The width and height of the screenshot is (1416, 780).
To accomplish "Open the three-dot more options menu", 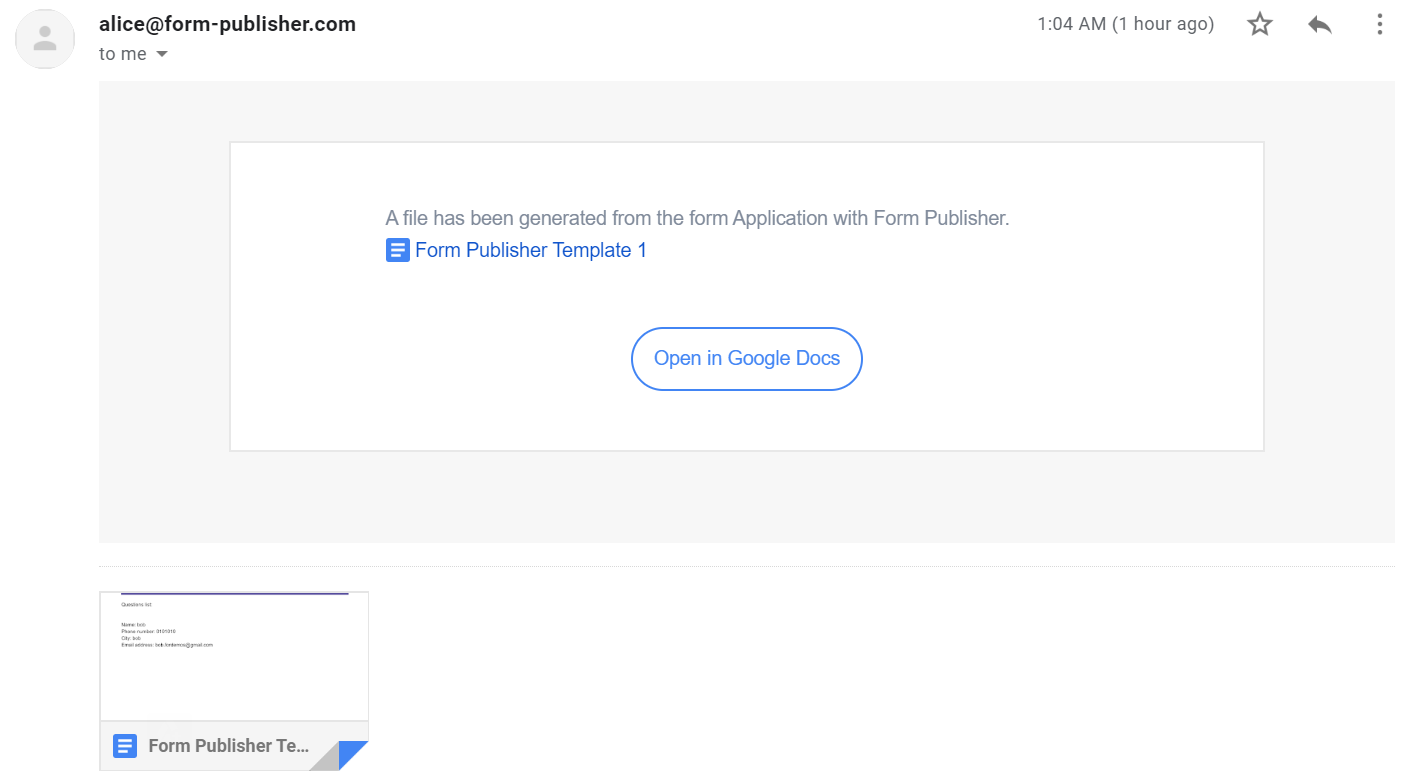I will click(1379, 25).
